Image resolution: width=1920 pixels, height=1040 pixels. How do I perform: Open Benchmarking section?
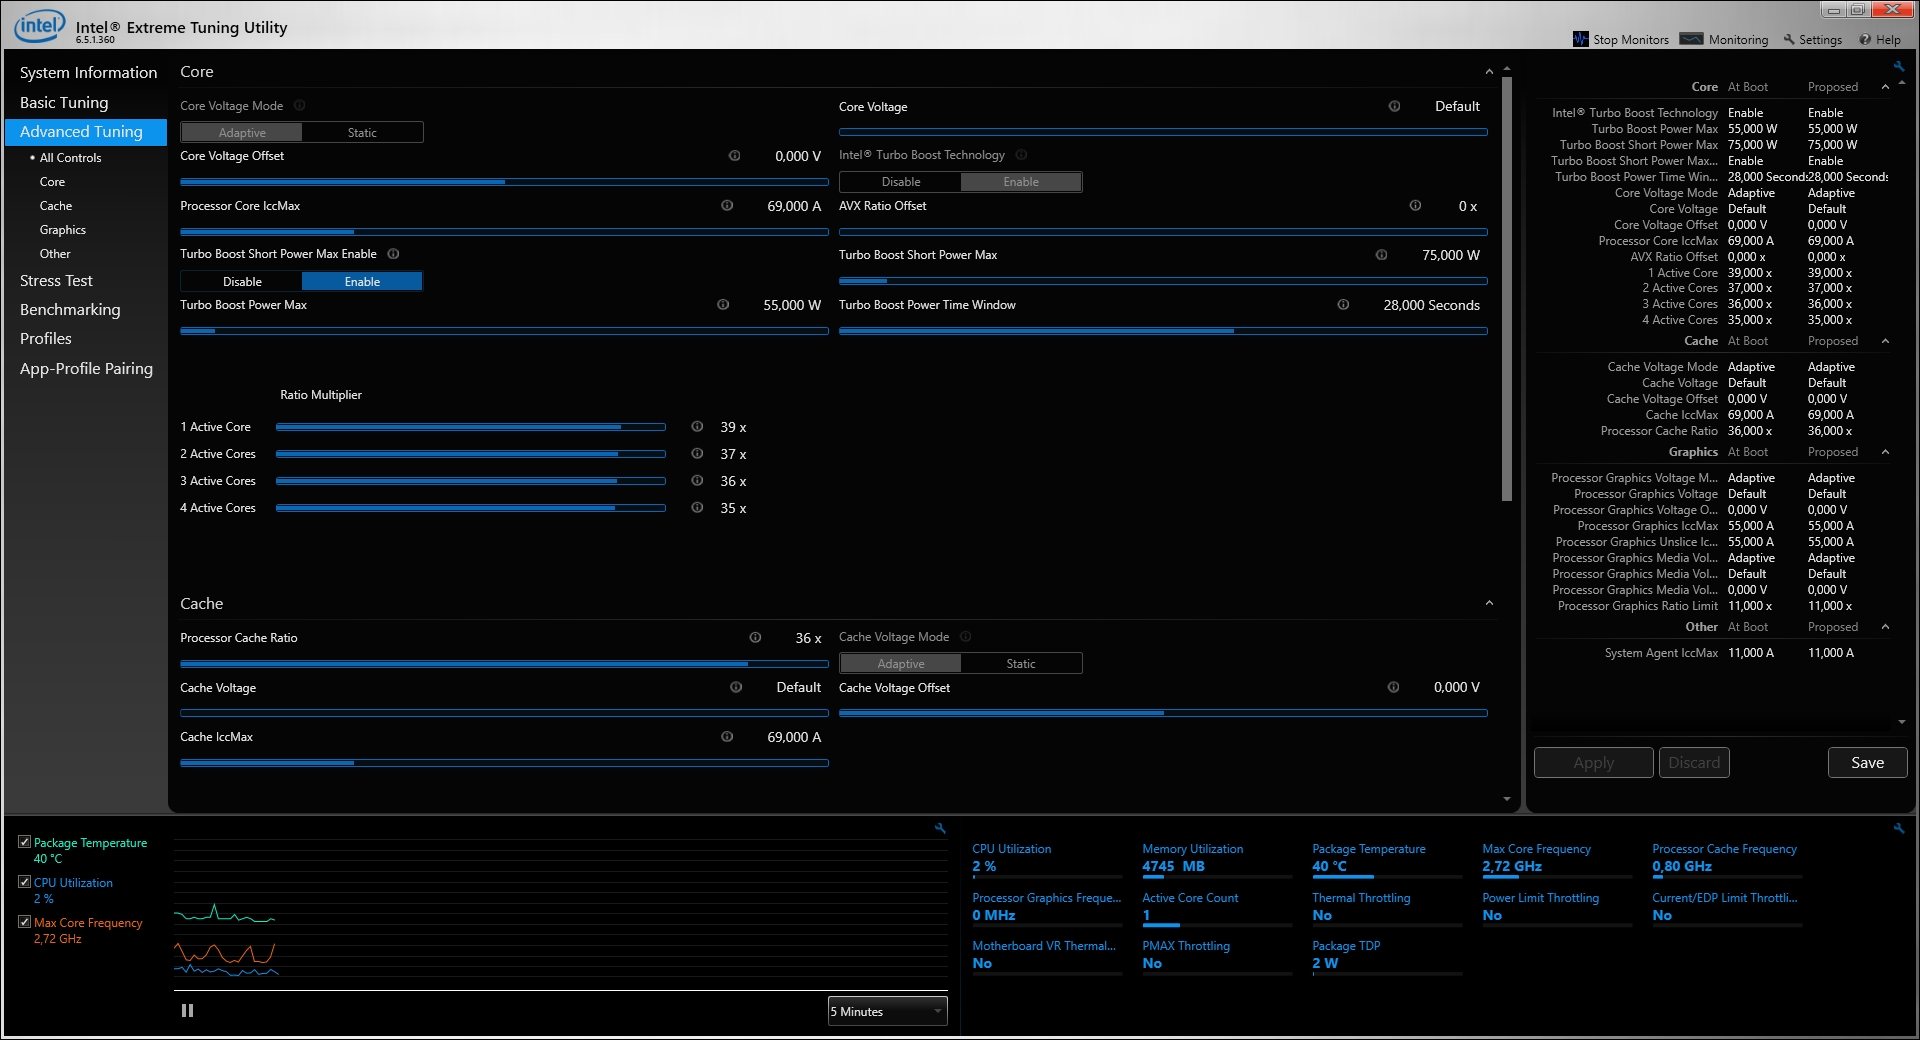coord(70,310)
